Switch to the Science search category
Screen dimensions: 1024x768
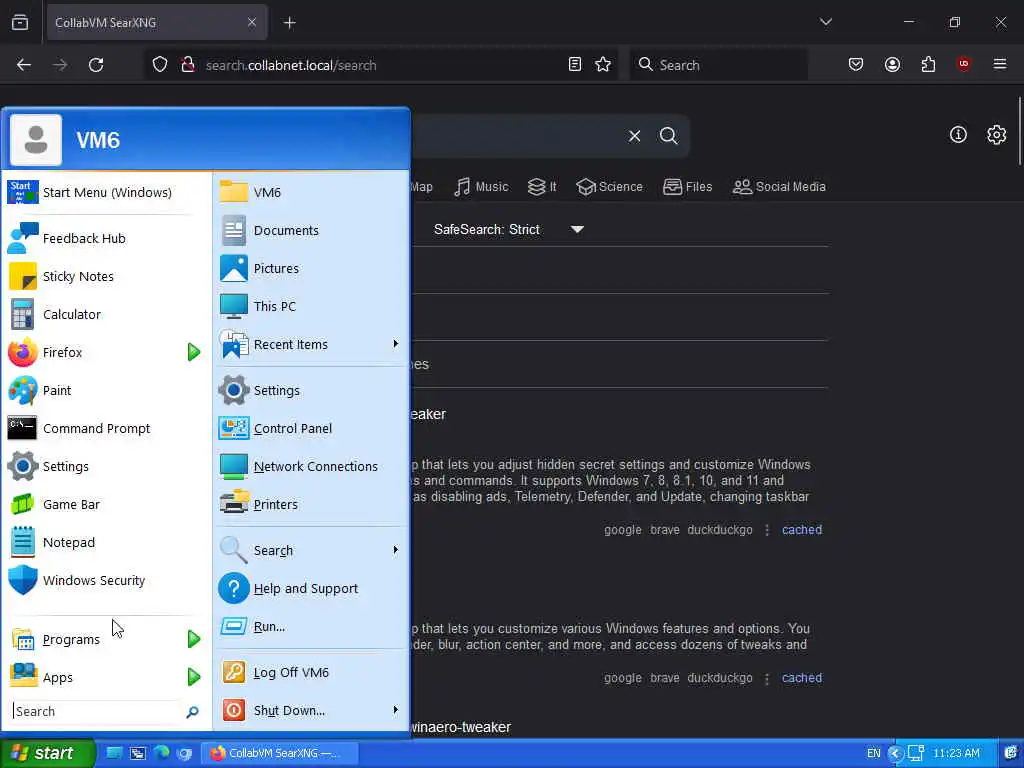[x=609, y=187]
